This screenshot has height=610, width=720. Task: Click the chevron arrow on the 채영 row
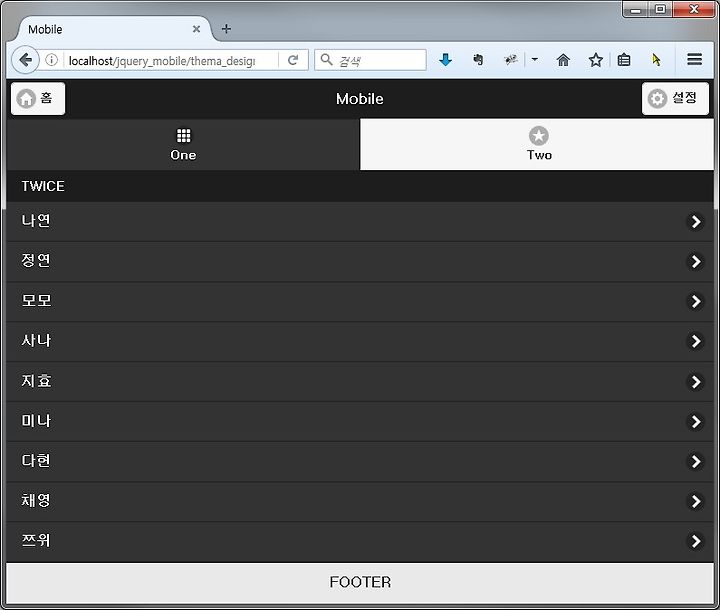pyautogui.click(x=696, y=501)
